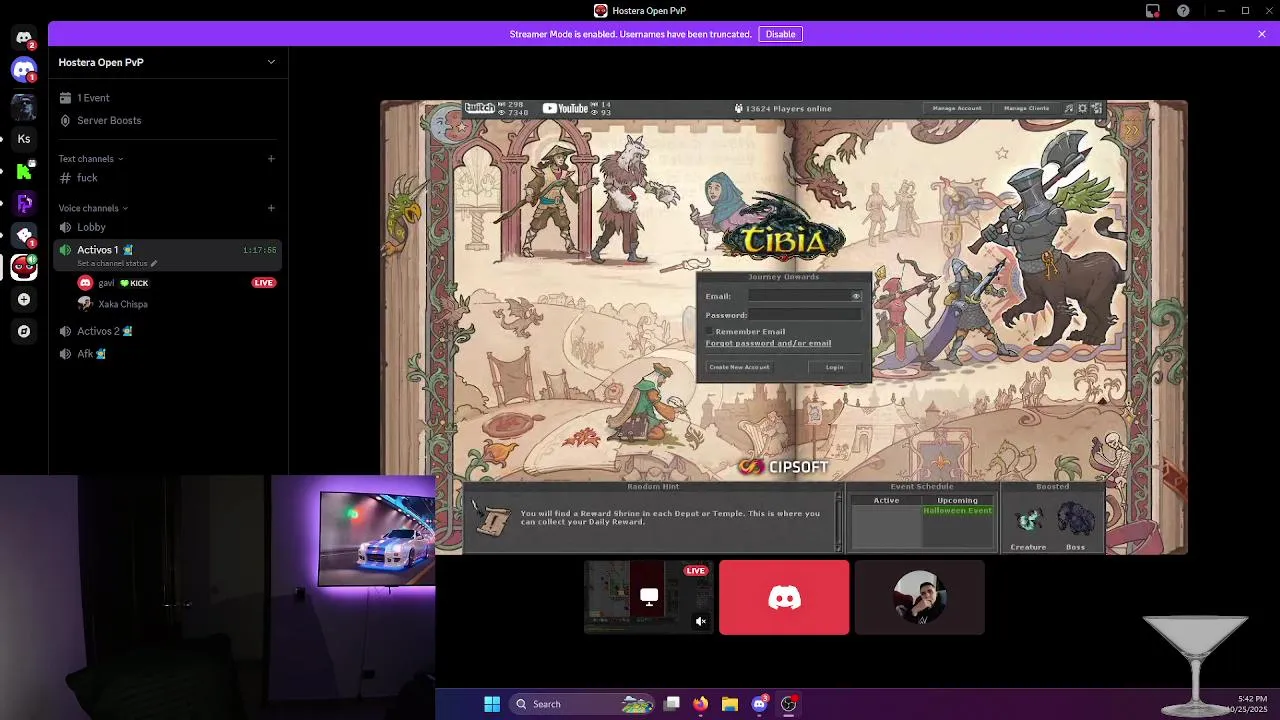This screenshot has height=720, width=1280.
Task: Click the Email input field
Action: point(804,296)
